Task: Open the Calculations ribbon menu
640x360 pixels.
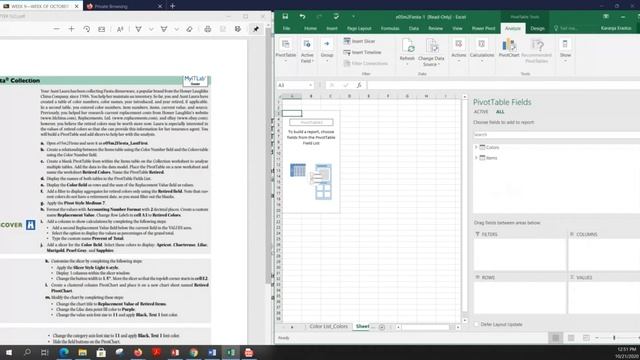Action: pos(482,51)
